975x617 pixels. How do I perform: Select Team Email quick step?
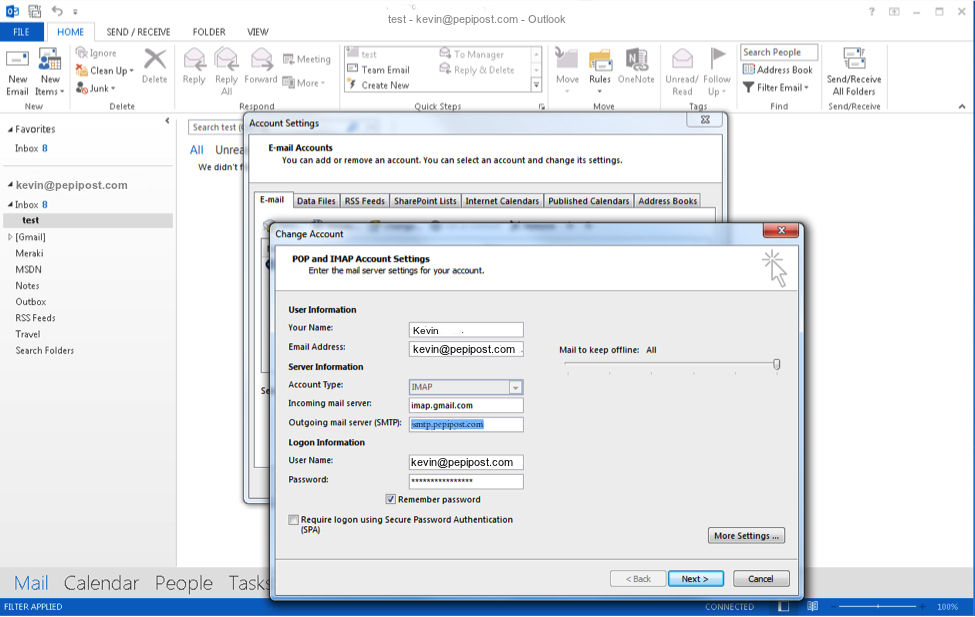378,70
